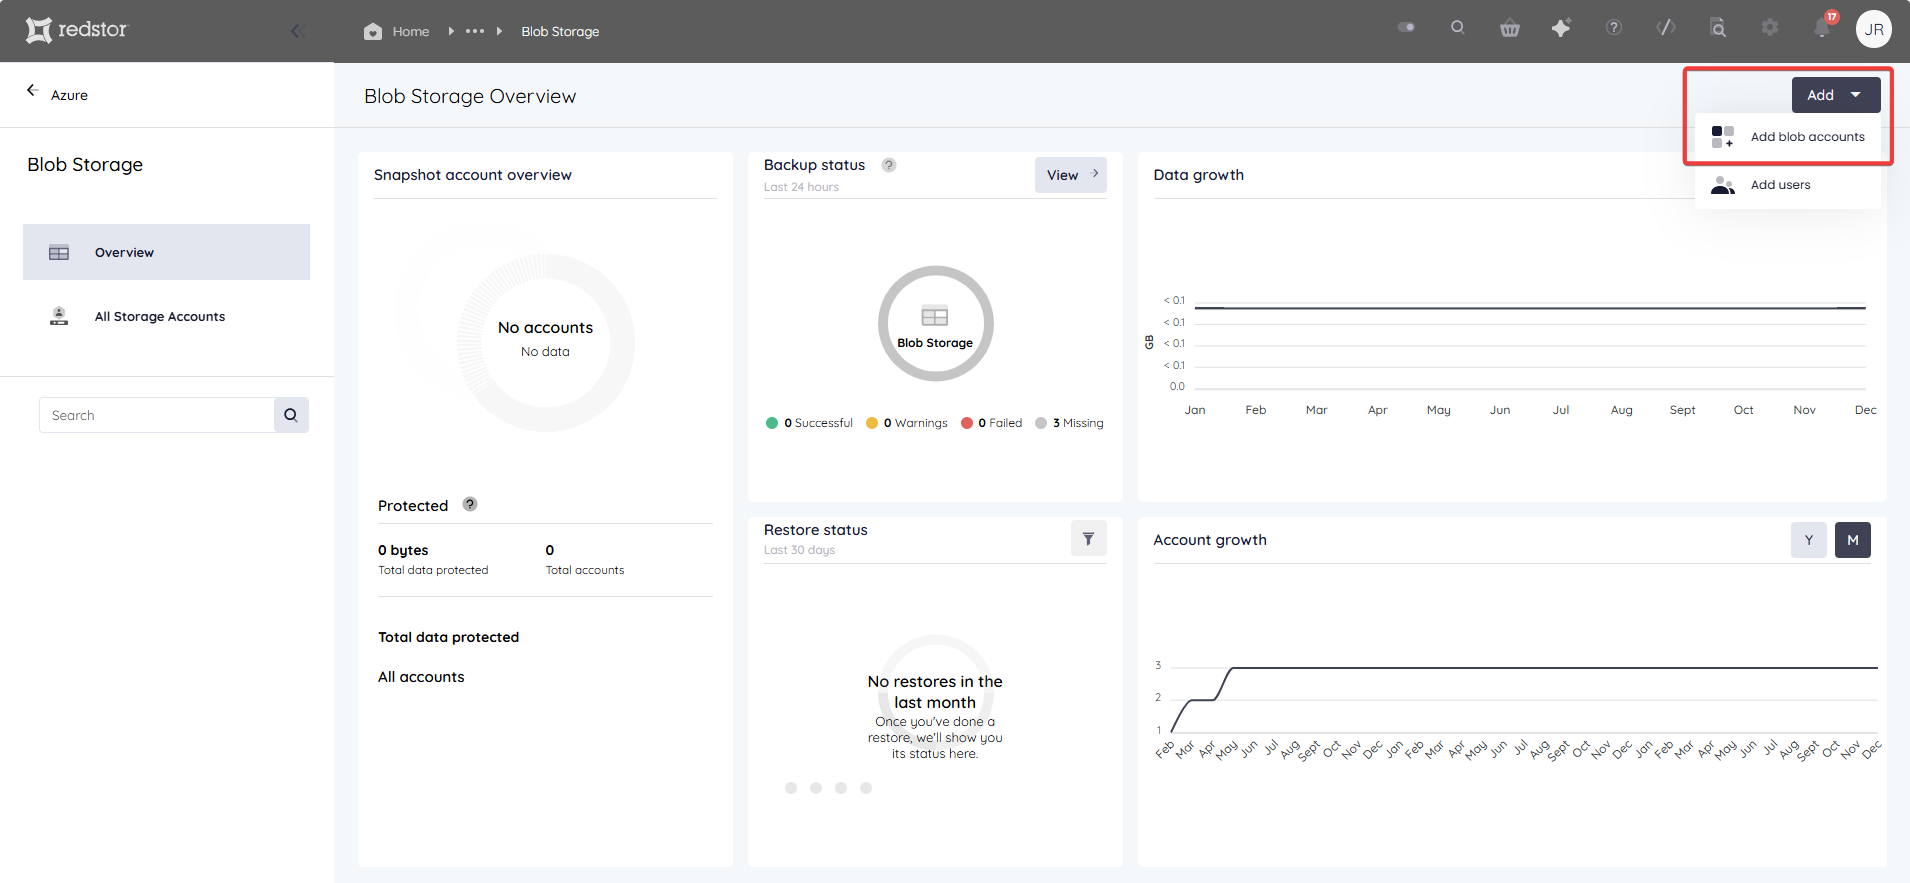Image resolution: width=1910 pixels, height=883 pixels.
Task: Open the help question mark icon in top bar
Action: (x=1614, y=28)
